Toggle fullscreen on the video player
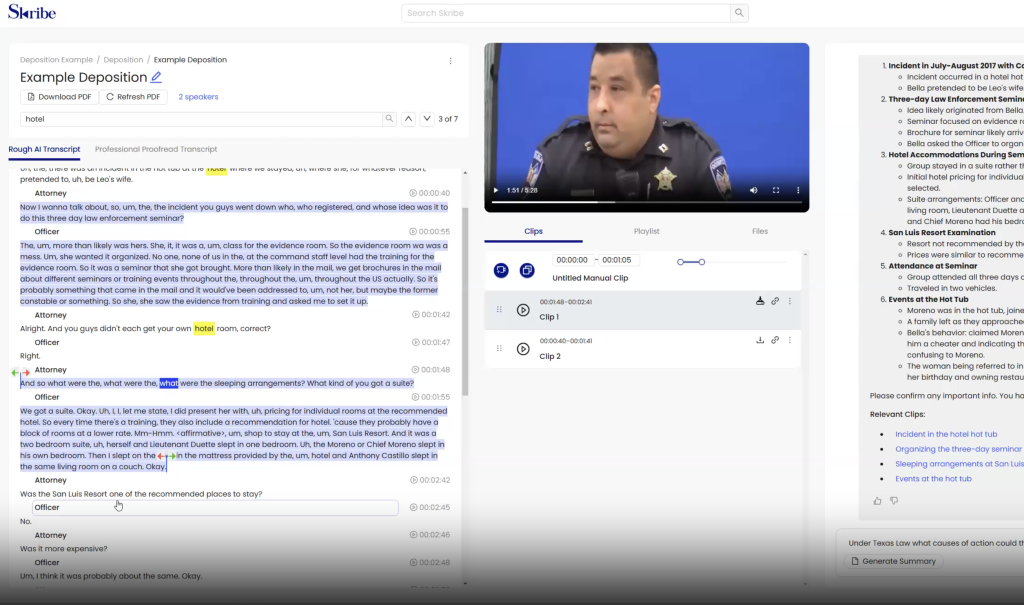1024x605 pixels. point(777,189)
